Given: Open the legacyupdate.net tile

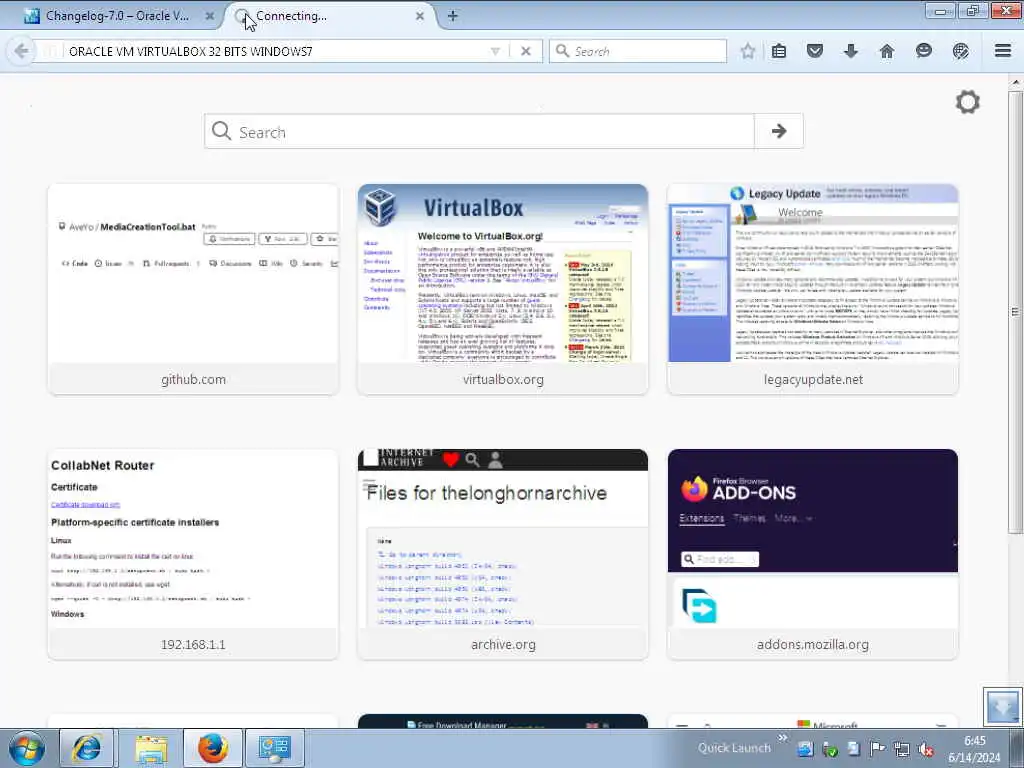Looking at the screenshot, I should (813, 289).
